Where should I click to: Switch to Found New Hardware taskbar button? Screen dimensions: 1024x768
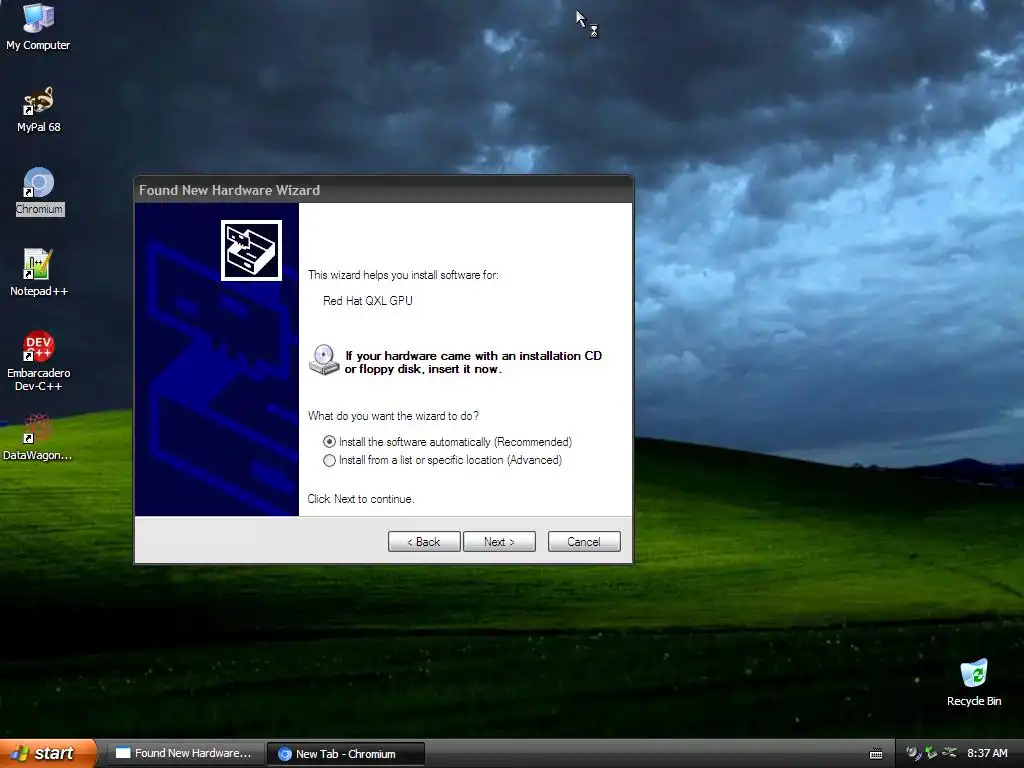(x=185, y=754)
